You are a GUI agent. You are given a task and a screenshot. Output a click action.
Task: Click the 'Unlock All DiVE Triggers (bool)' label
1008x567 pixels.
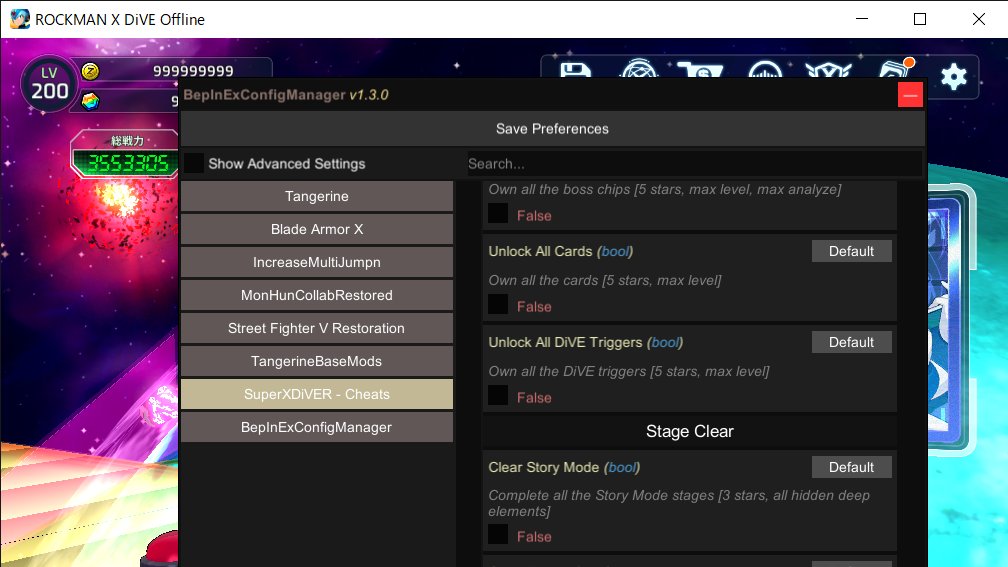(585, 343)
